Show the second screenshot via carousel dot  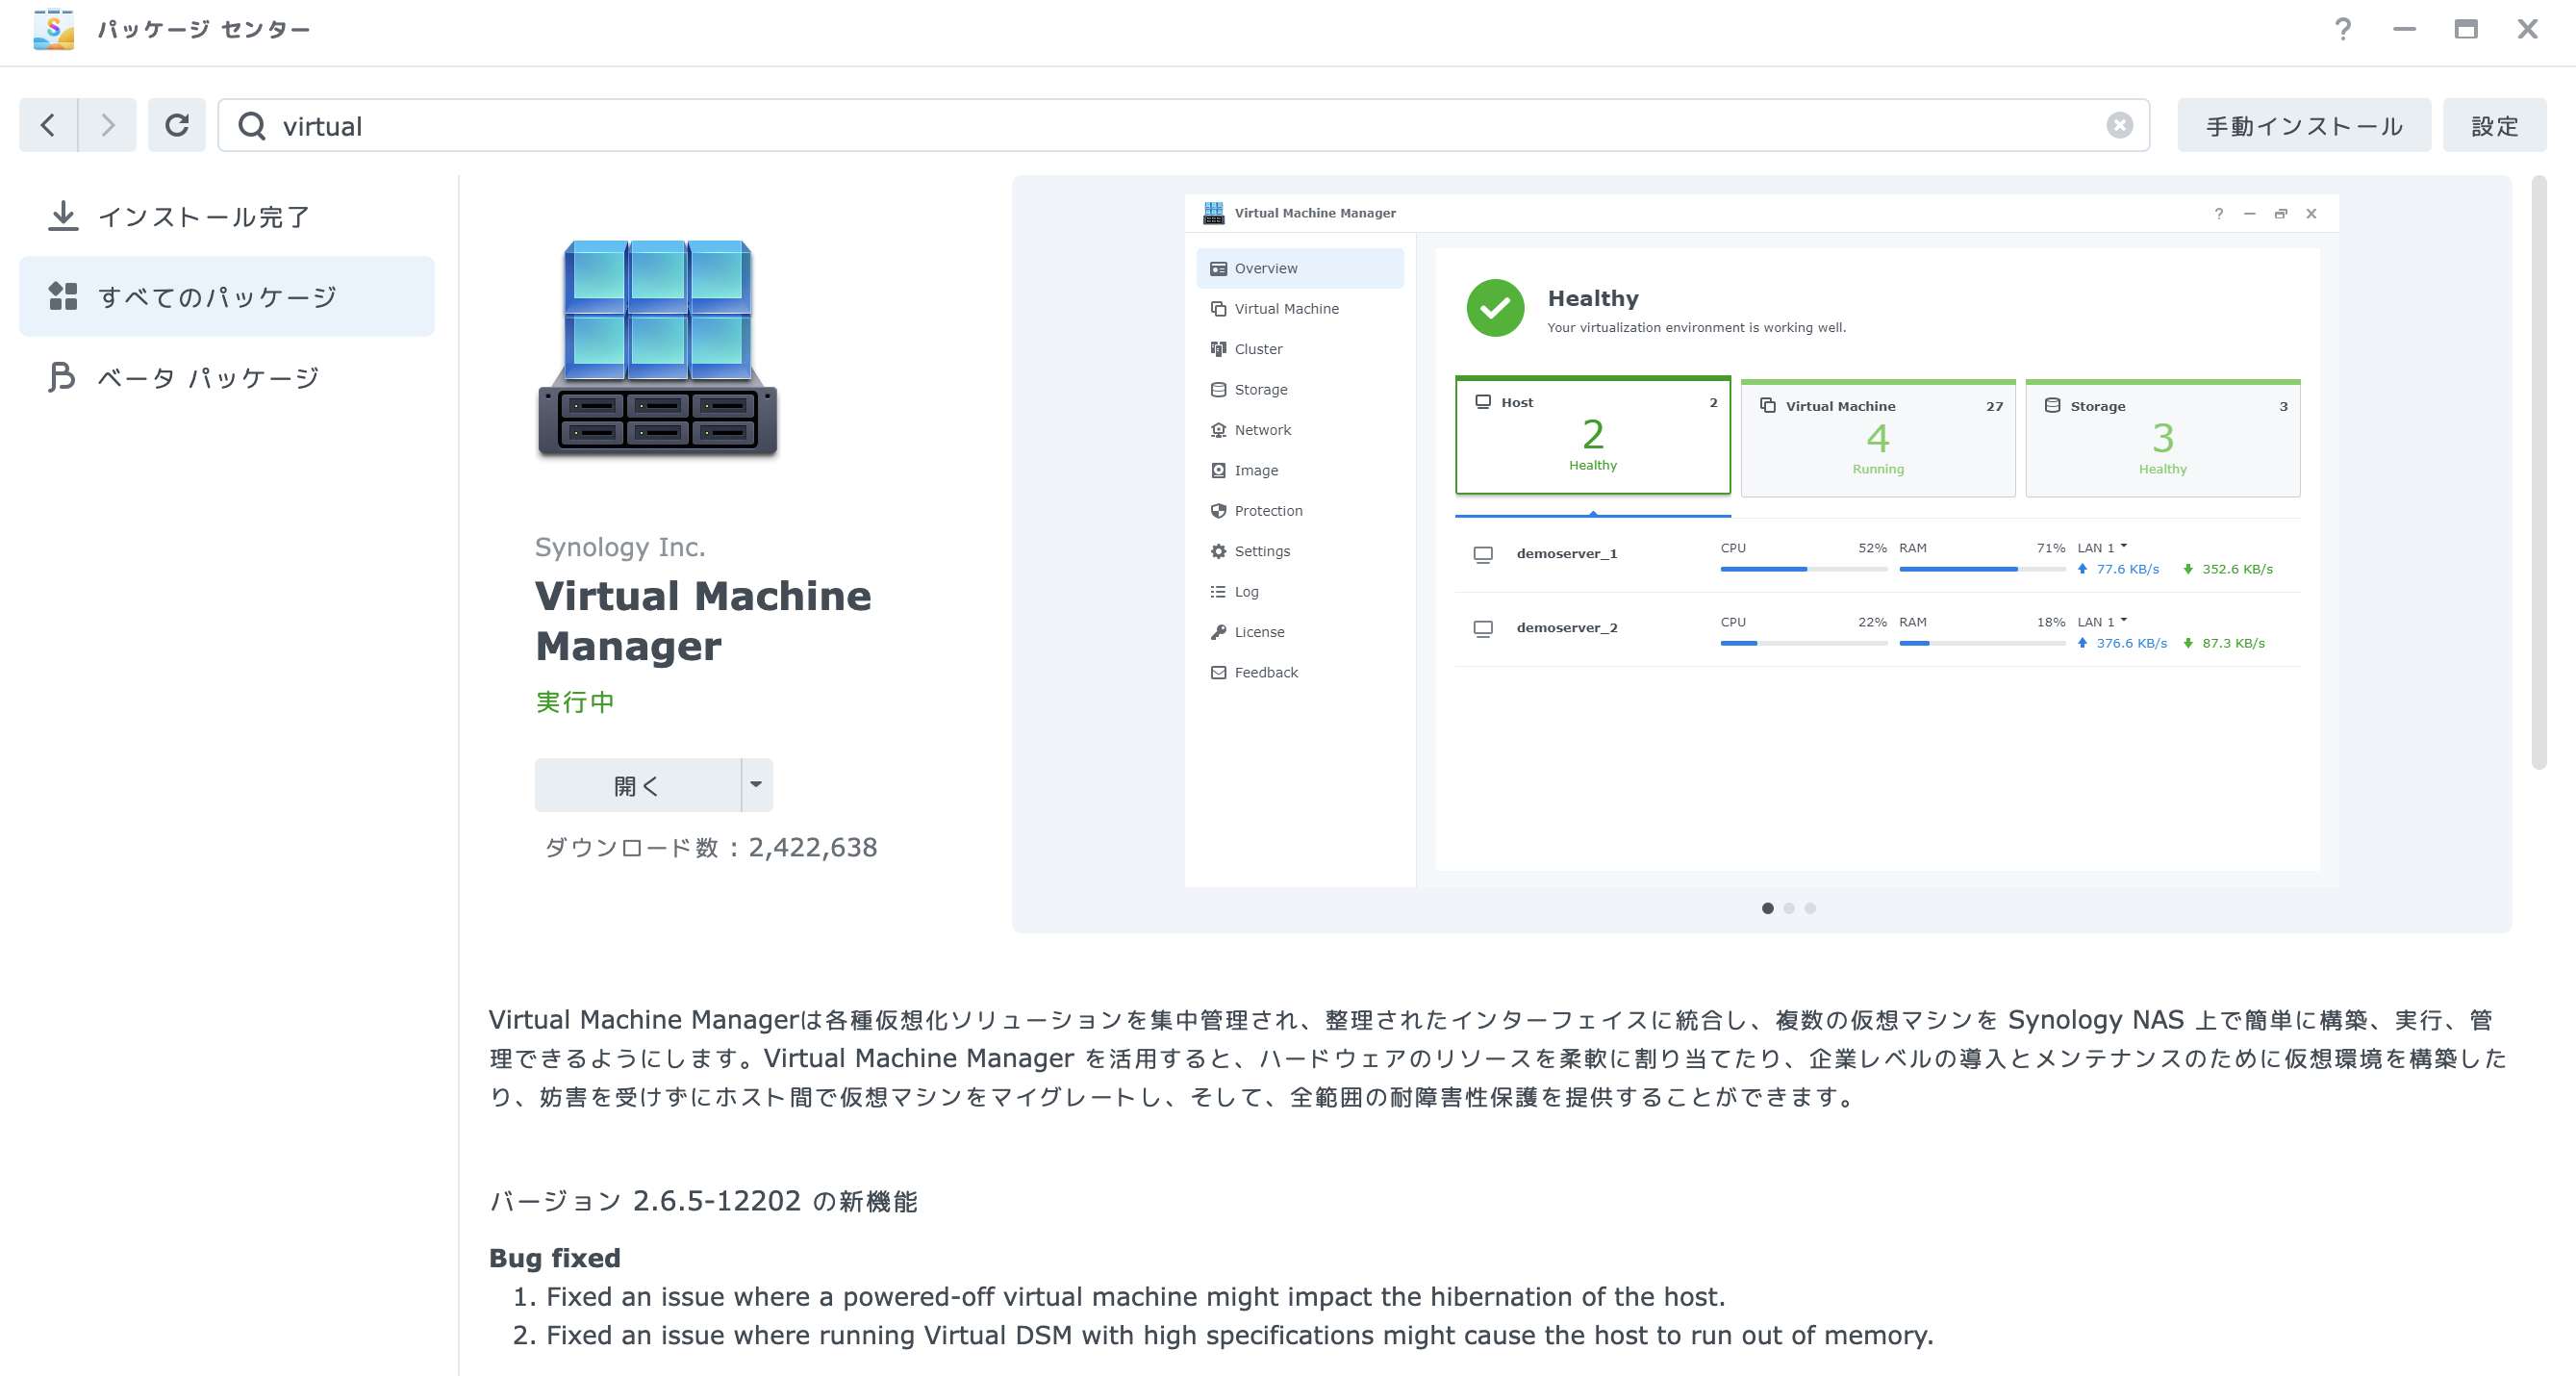click(x=1789, y=908)
